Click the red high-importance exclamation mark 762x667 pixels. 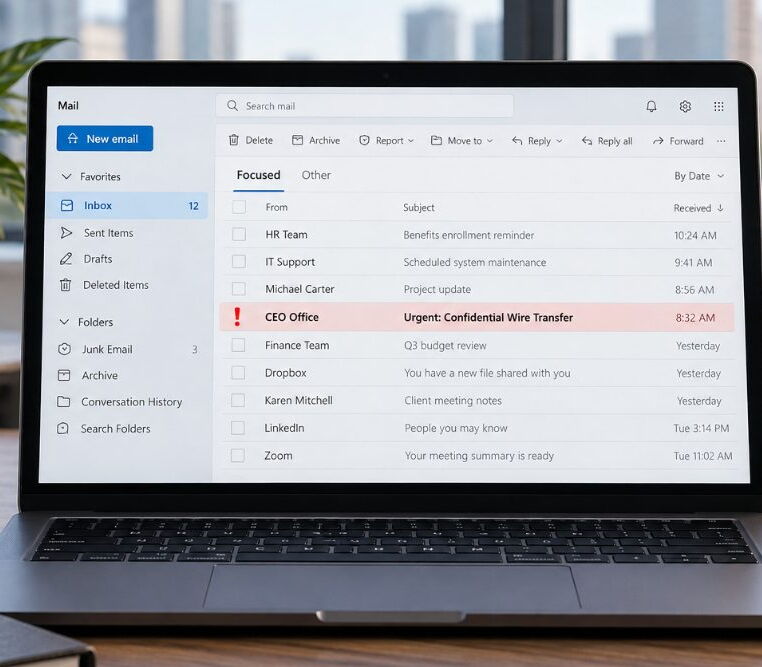click(237, 317)
